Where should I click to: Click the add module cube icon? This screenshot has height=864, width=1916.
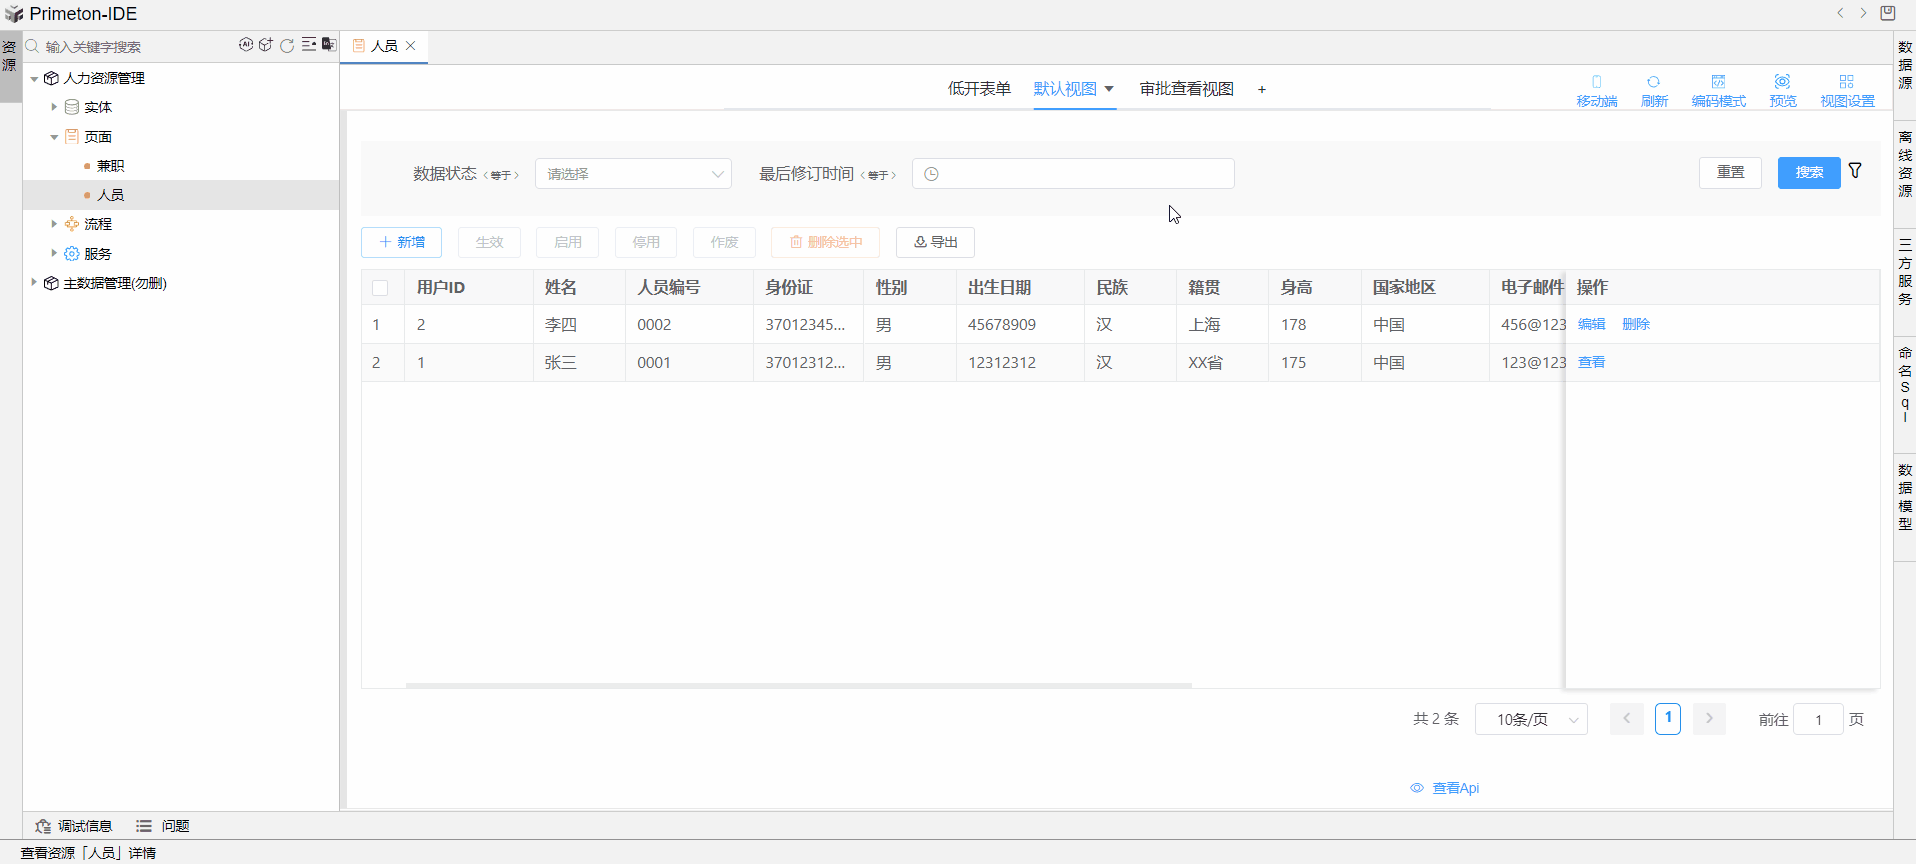[266, 45]
